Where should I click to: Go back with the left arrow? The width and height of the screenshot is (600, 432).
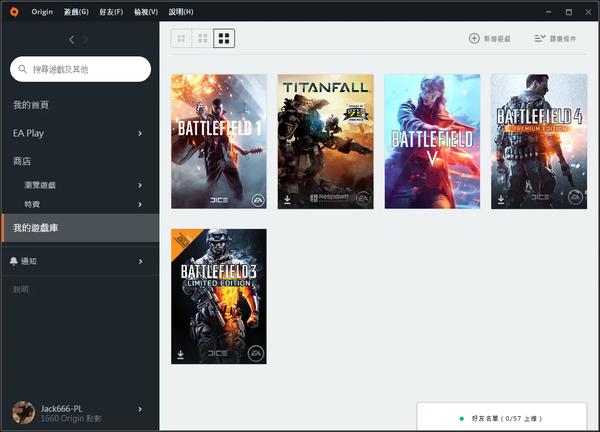(72, 39)
